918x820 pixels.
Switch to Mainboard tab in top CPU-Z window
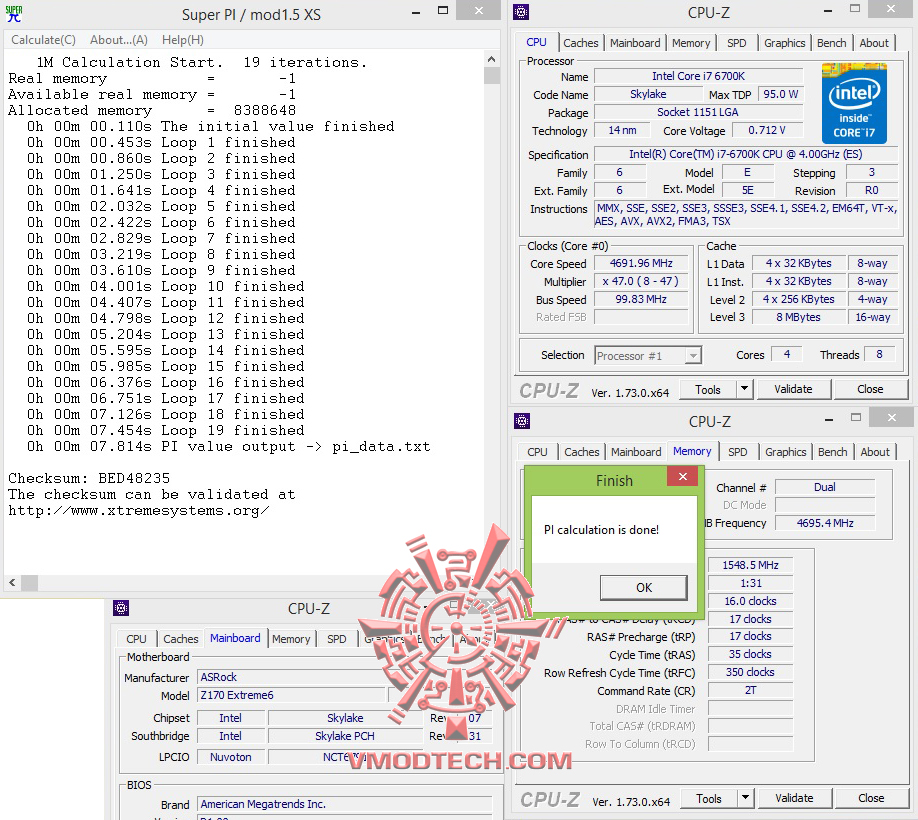click(635, 43)
